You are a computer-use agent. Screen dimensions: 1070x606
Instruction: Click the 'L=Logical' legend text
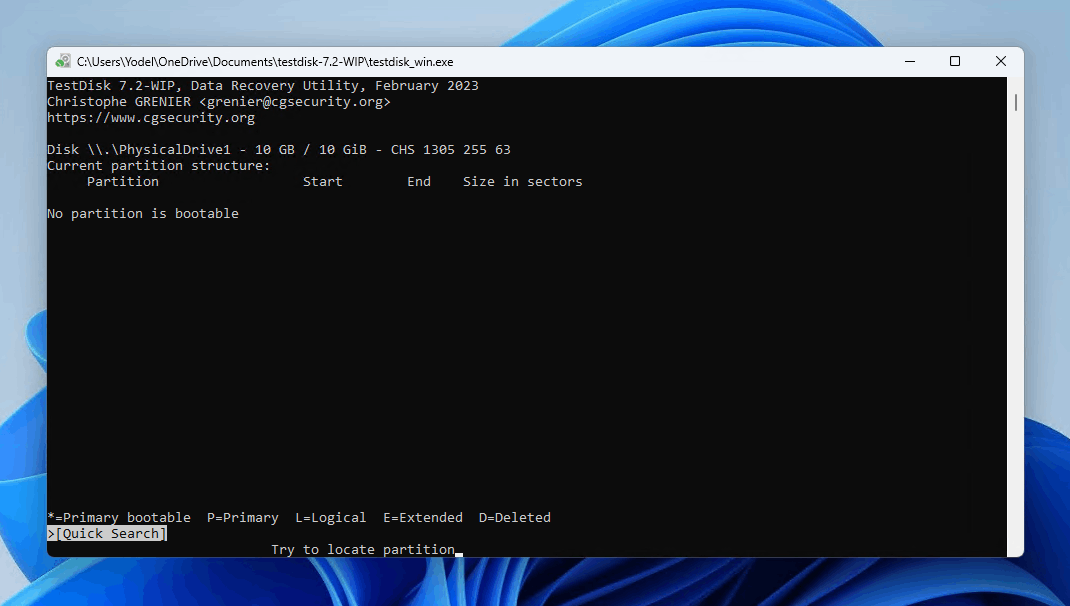pos(330,517)
